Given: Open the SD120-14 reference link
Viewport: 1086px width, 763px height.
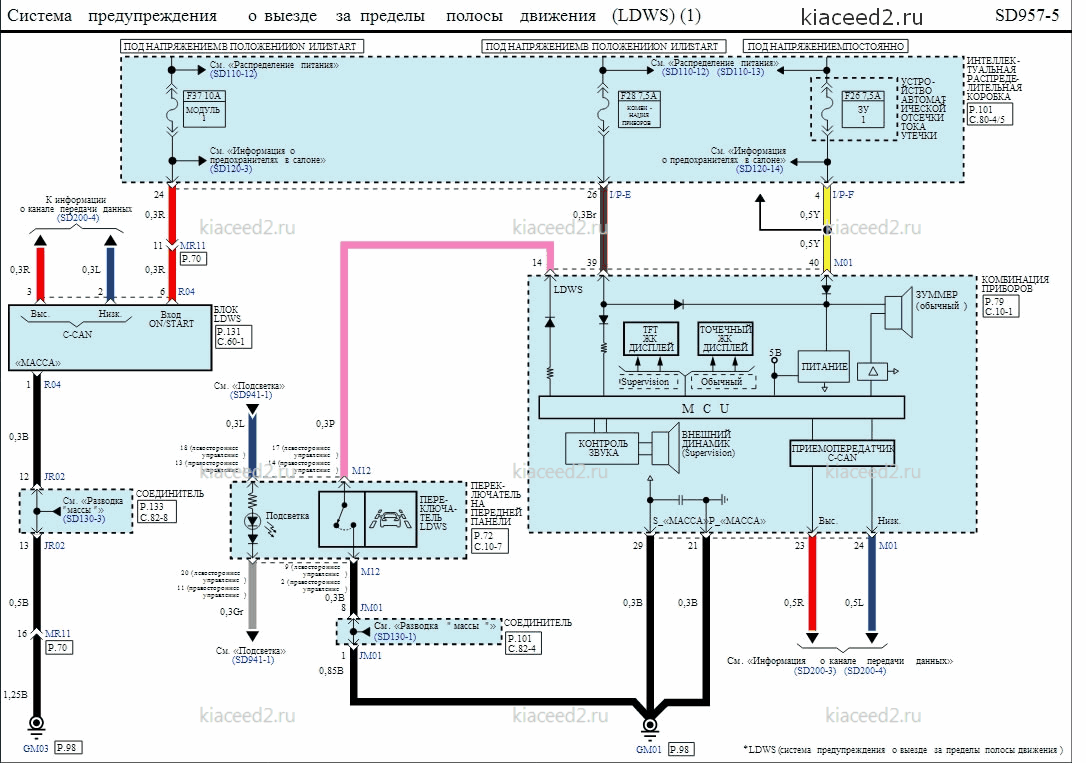Looking at the screenshot, I should pos(760,169).
